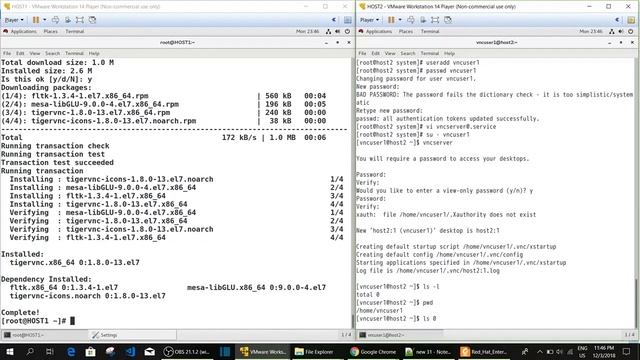640x360 pixels.
Task: Click HOST1 removable devices toolbar icon
Action: pyautogui.click(x=68, y=20)
